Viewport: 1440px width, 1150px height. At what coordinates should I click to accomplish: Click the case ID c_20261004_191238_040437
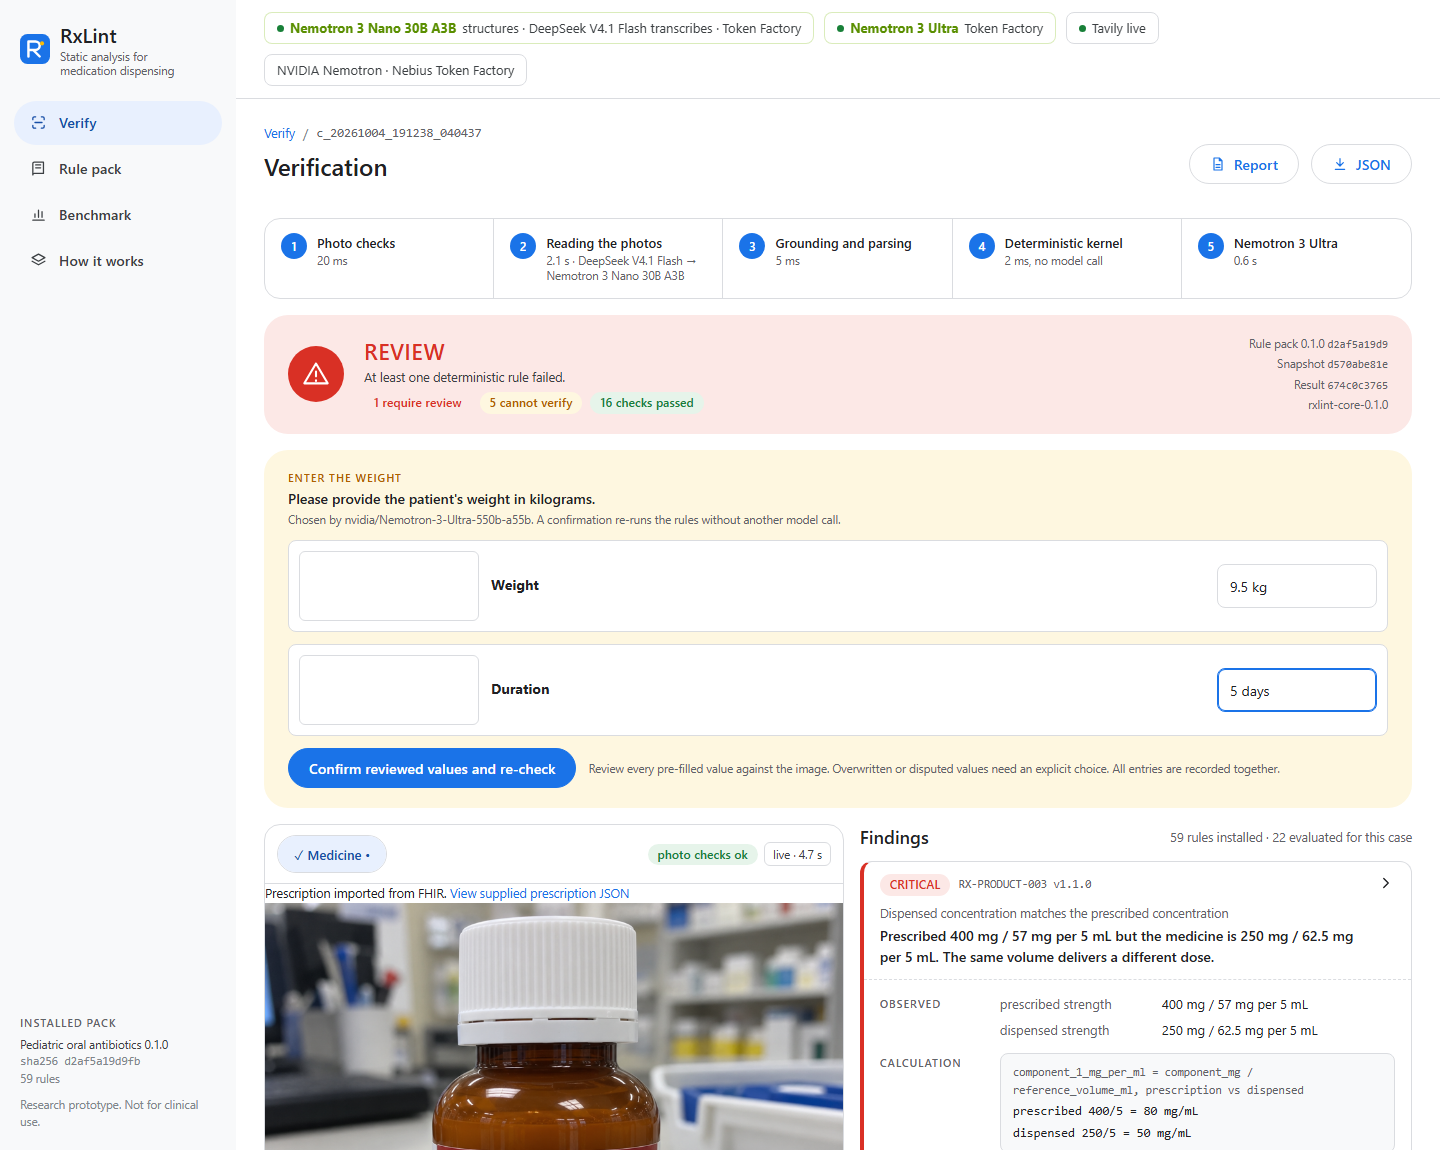(399, 133)
